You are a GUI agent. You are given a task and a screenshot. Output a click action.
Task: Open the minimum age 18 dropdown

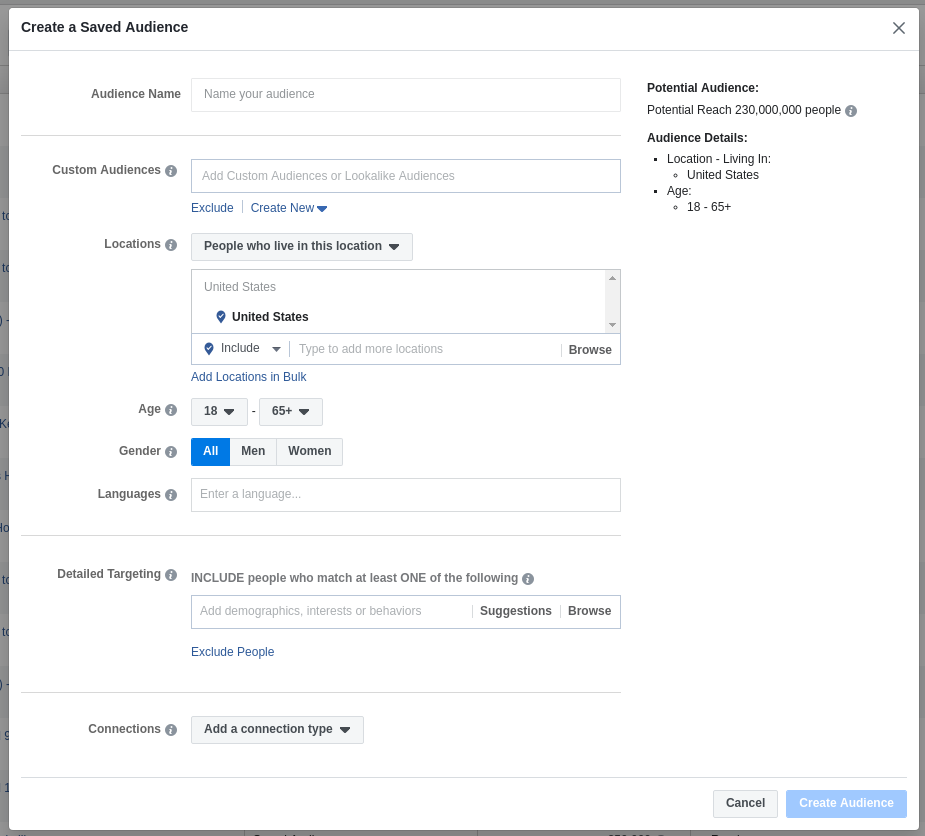click(x=219, y=411)
